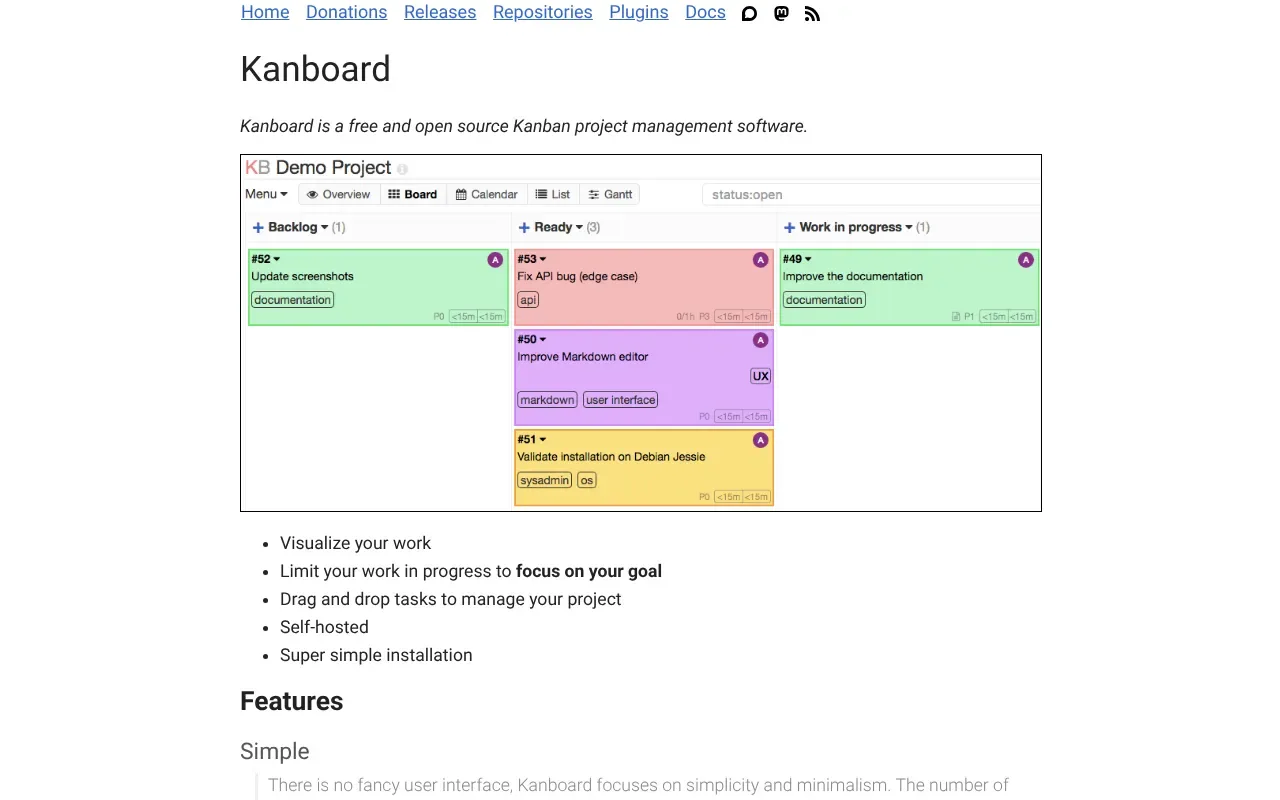Open the Mastodon social icon
This screenshot has height=800, width=1280.
click(781, 13)
